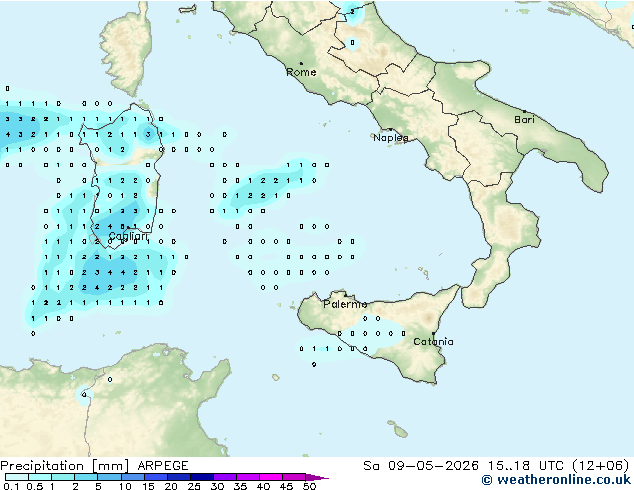Pick the legend swatch between 0.1 and 0.5
The width and height of the screenshot is (634, 490).
click(x=17, y=477)
